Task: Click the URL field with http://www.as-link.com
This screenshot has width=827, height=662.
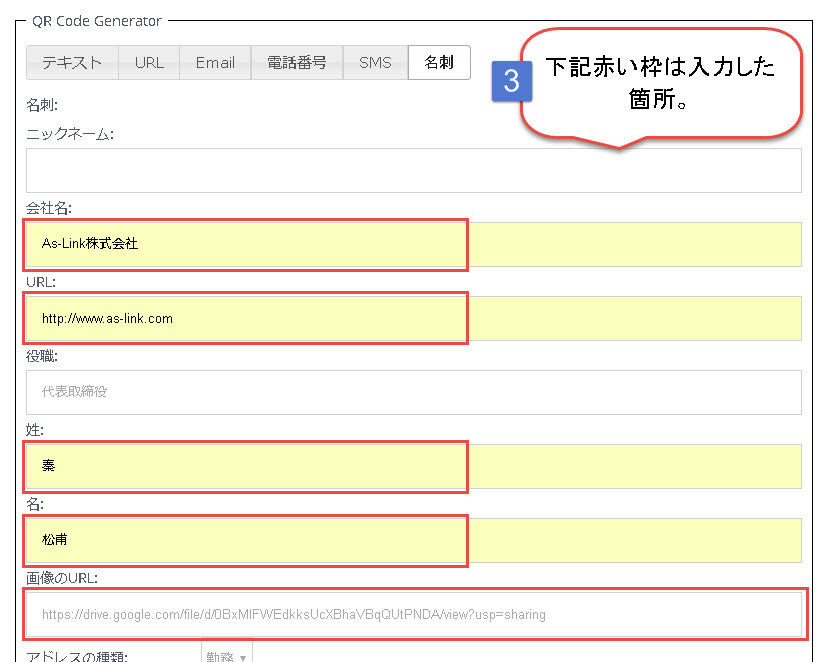Action: 414,319
